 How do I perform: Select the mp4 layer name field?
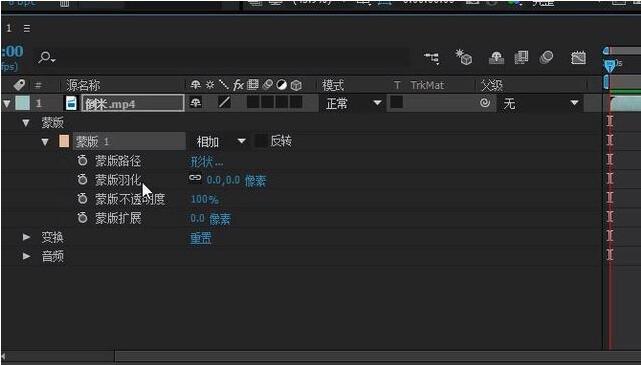pos(133,103)
